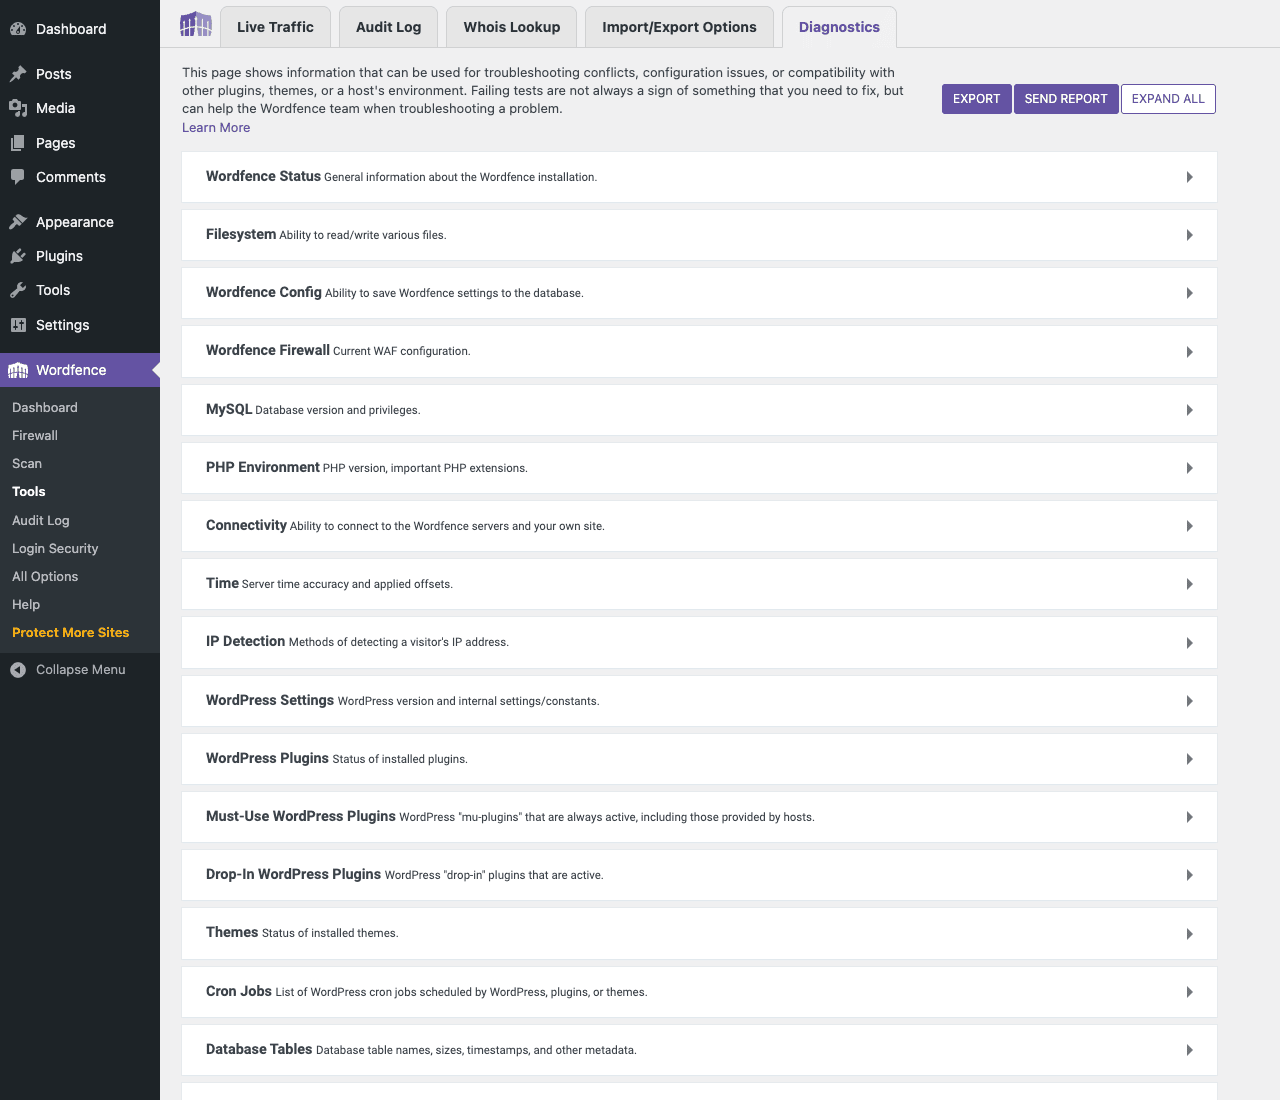
Task: Click the Appearance paintbrush icon
Action: coord(18,222)
